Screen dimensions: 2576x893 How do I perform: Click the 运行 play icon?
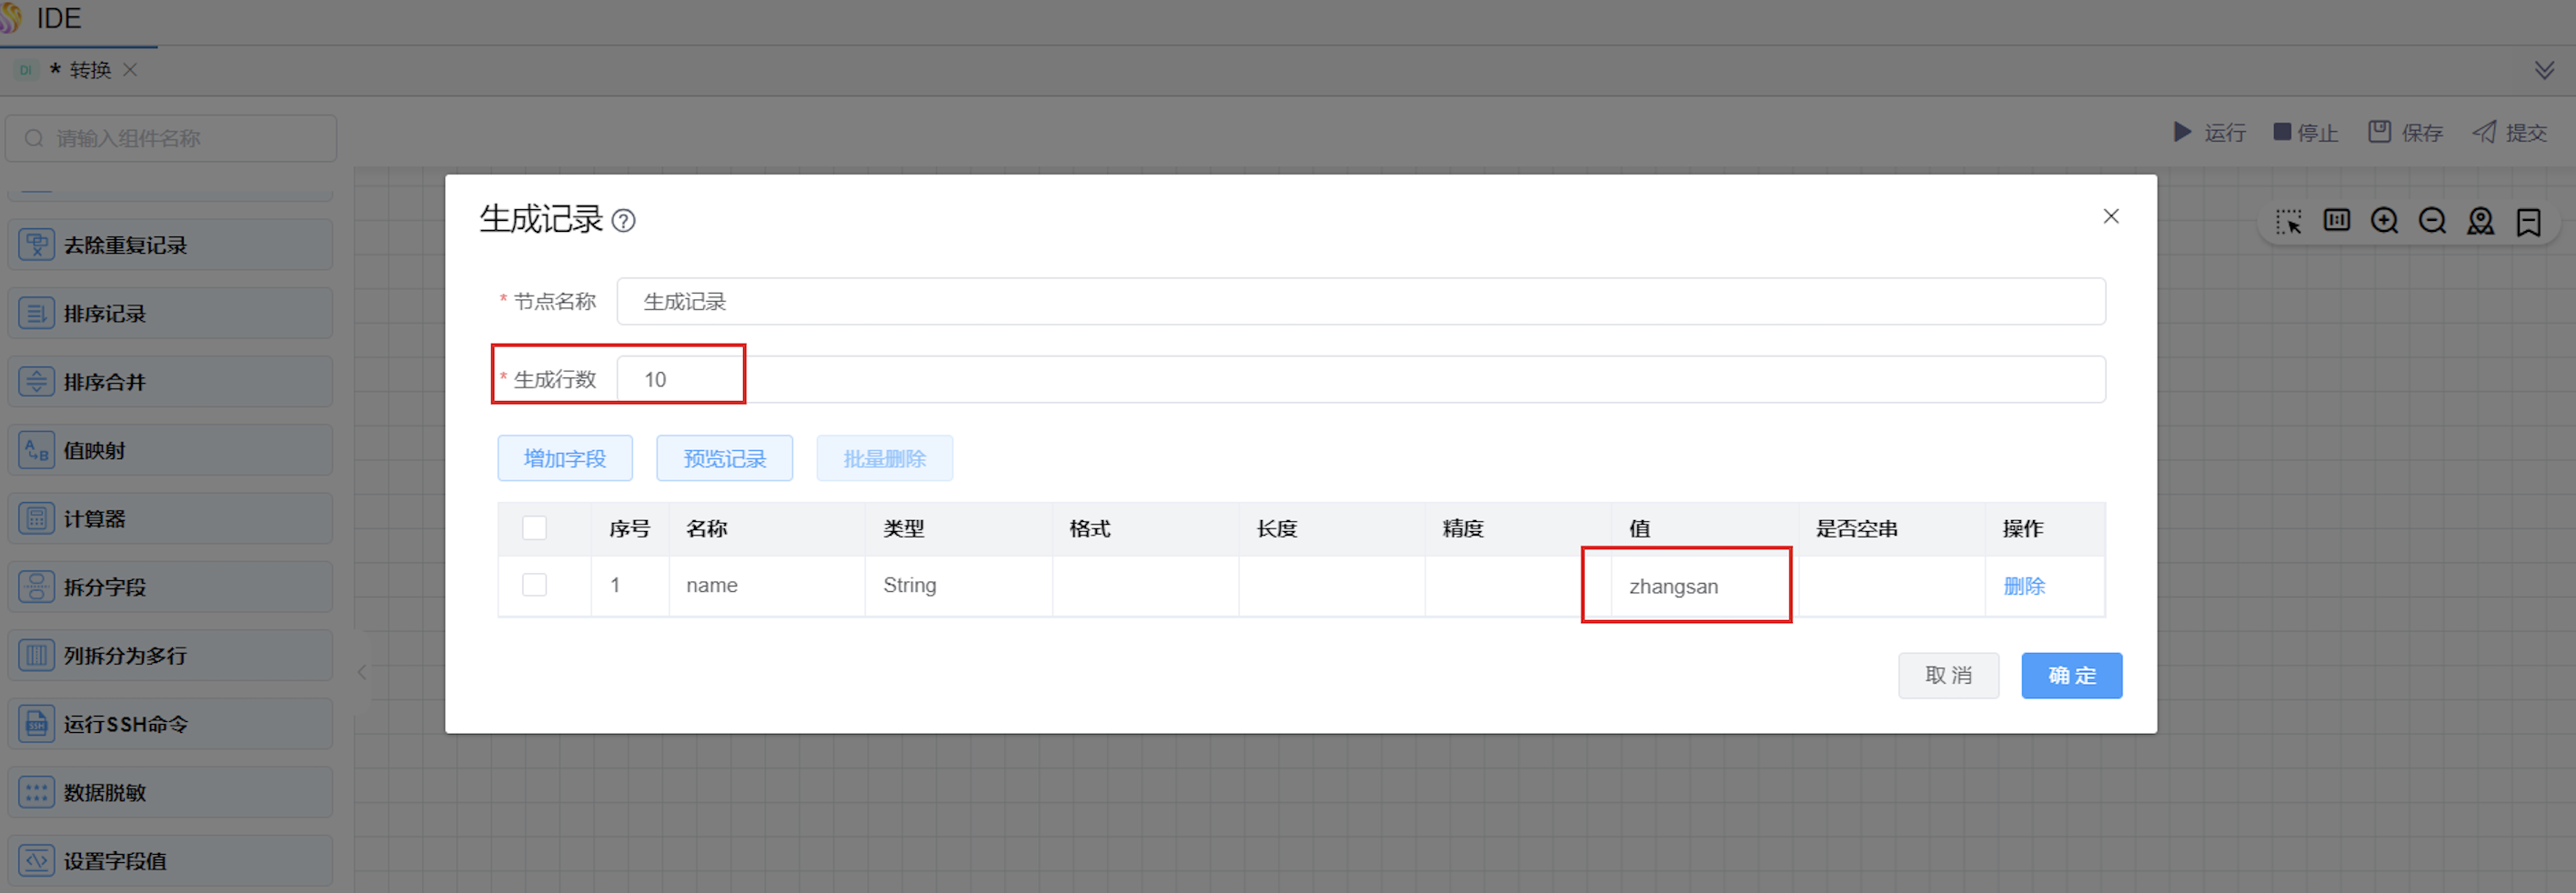point(2182,132)
